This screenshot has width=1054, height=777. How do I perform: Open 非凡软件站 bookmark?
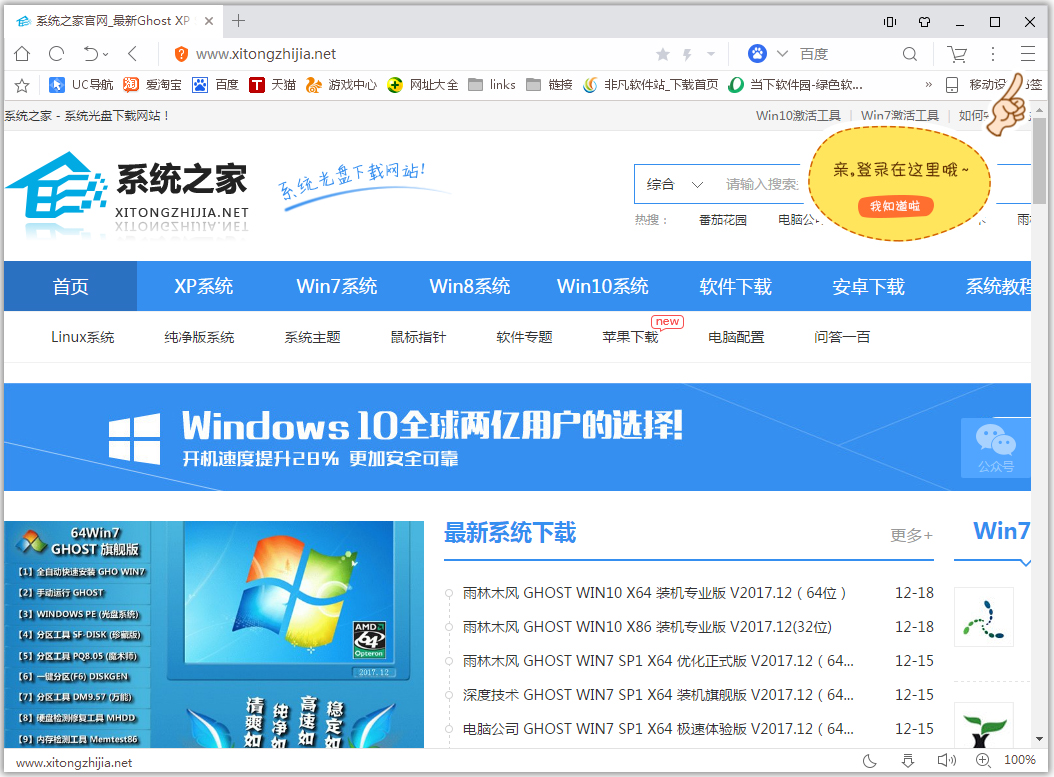(x=650, y=85)
